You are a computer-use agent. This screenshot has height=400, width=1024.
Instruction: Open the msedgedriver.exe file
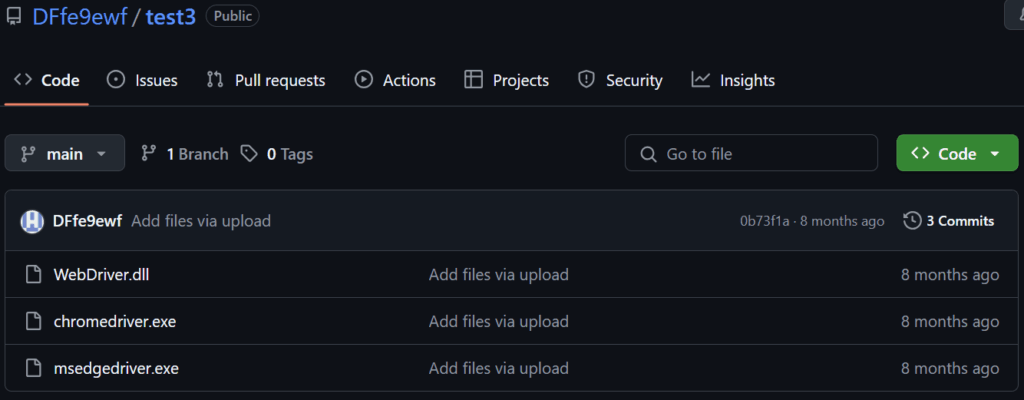pos(116,368)
